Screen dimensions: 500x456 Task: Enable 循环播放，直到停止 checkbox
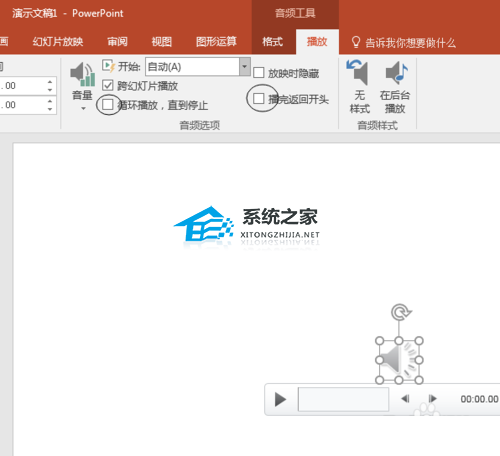108,104
